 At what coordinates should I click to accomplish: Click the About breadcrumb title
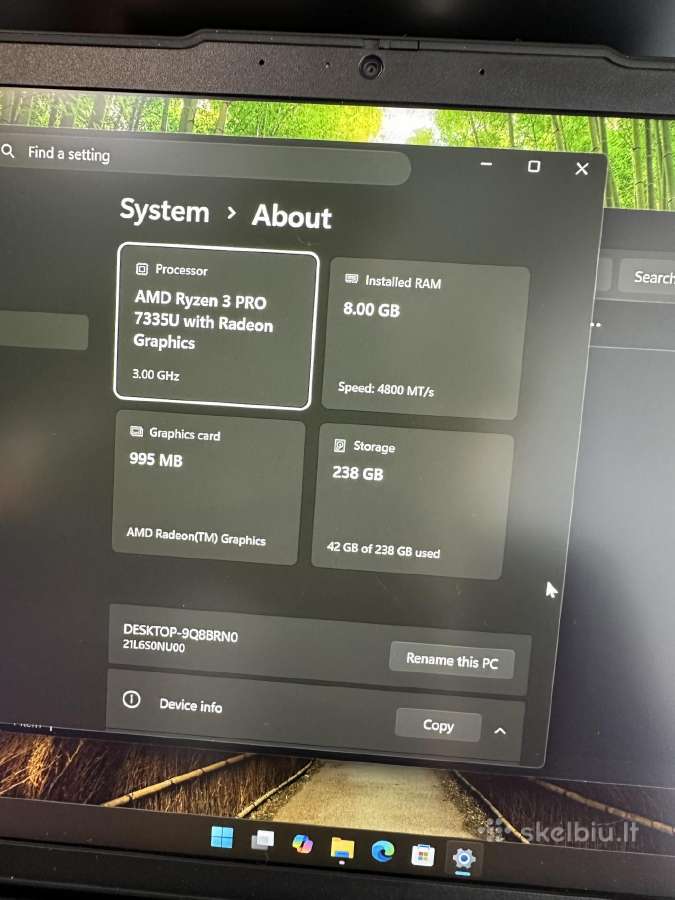[x=292, y=216]
